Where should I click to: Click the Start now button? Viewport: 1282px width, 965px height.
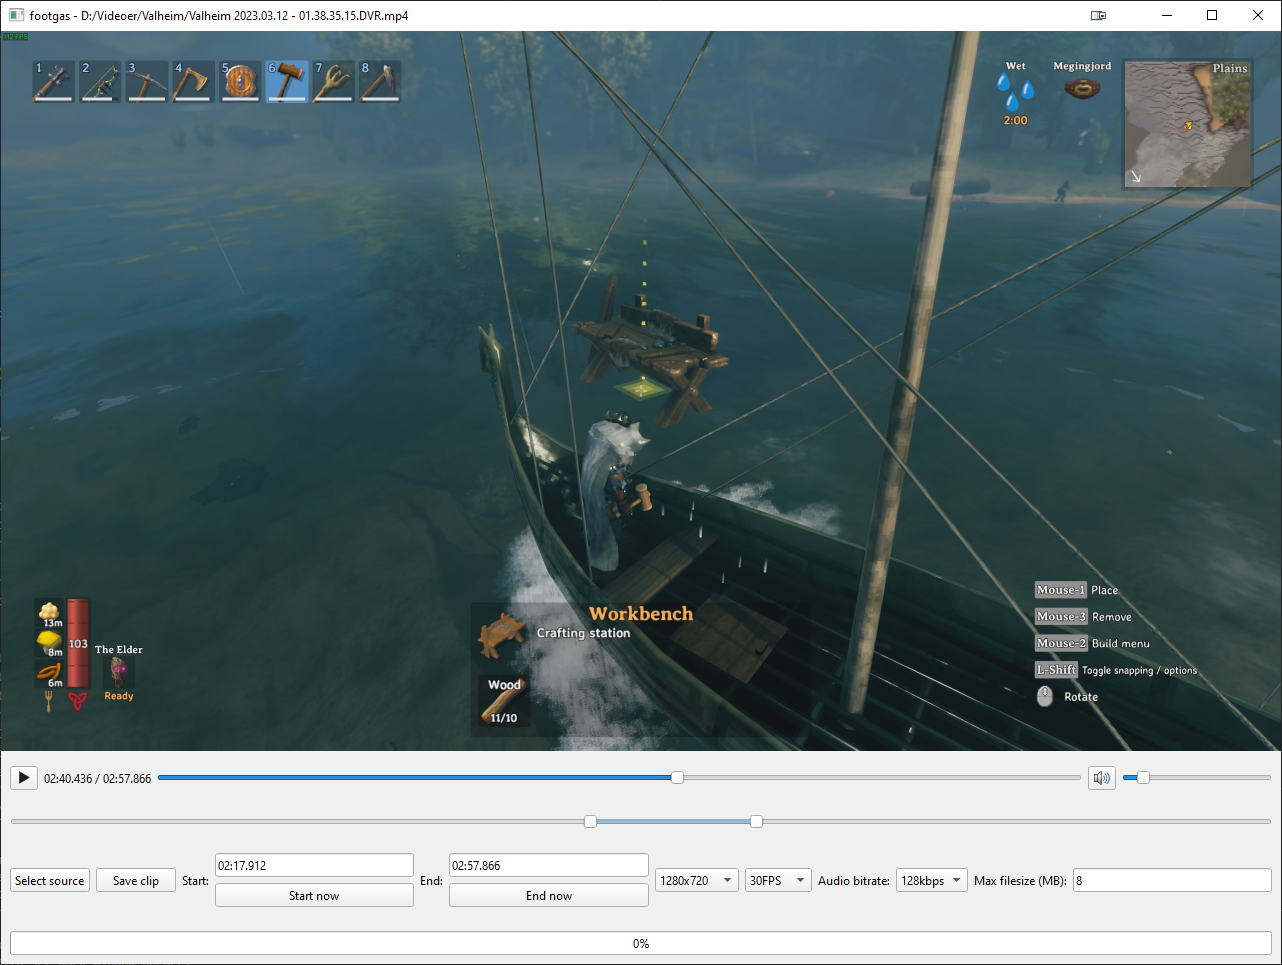[314, 895]
